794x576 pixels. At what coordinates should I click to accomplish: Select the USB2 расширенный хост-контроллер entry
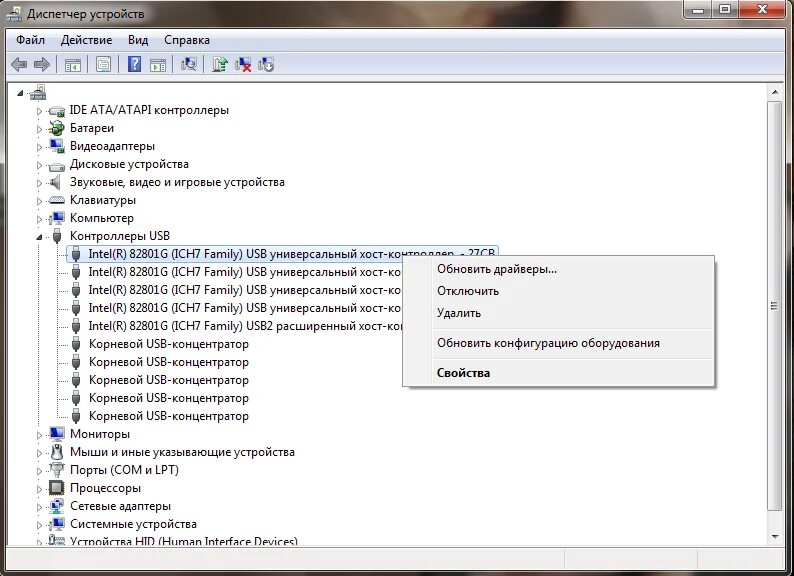(245, 326)
